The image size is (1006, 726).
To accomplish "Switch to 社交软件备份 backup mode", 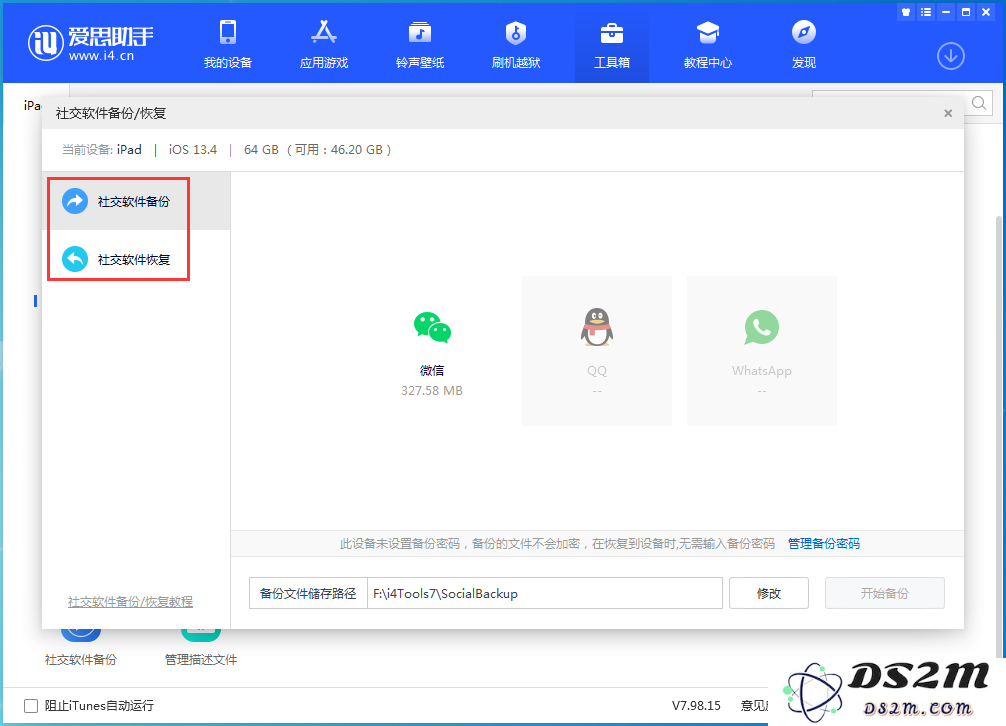I will point(136,201).
